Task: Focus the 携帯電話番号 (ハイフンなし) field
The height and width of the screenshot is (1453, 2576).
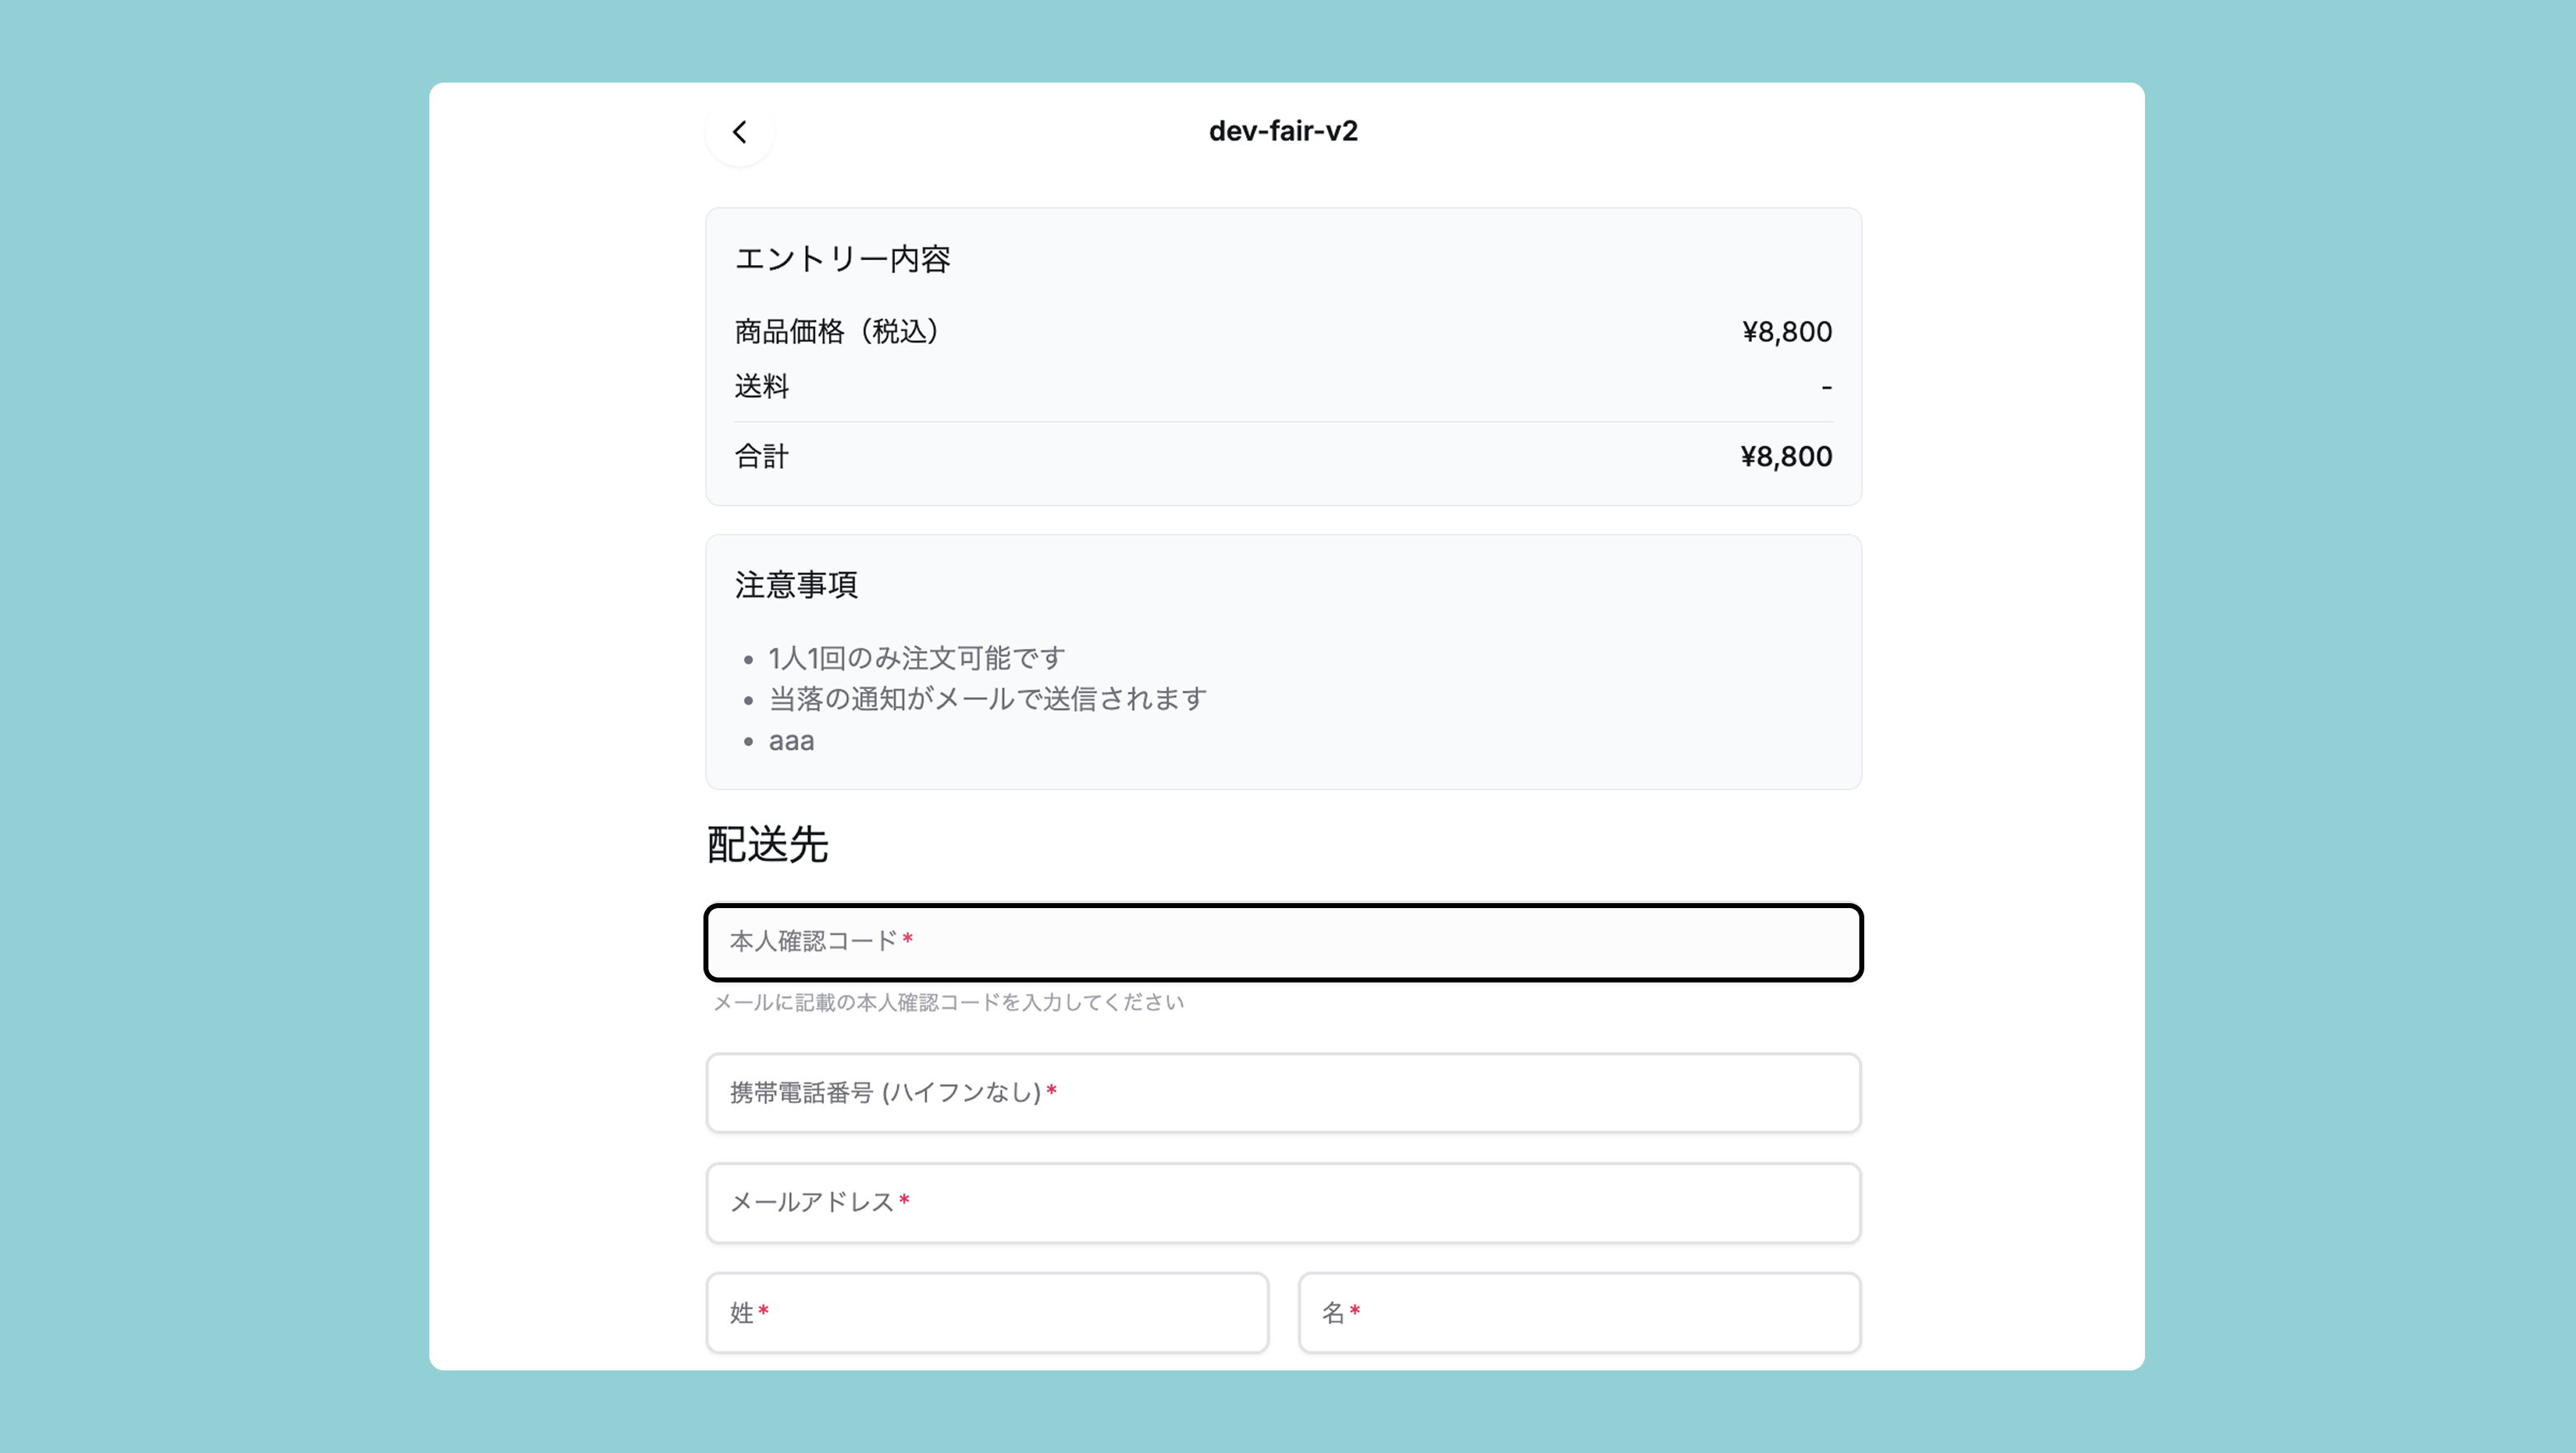Action: tap(1283, 1093)
